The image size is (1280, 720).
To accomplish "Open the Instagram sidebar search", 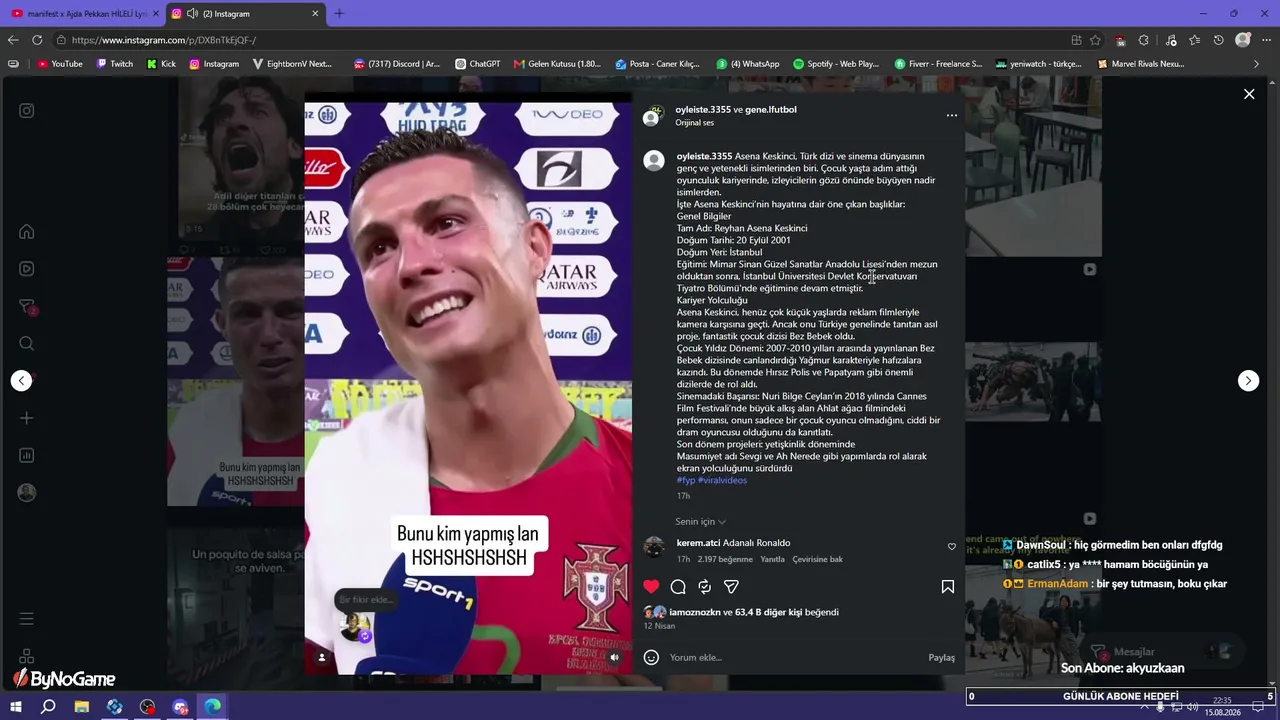I will click(x=27, y=344).
